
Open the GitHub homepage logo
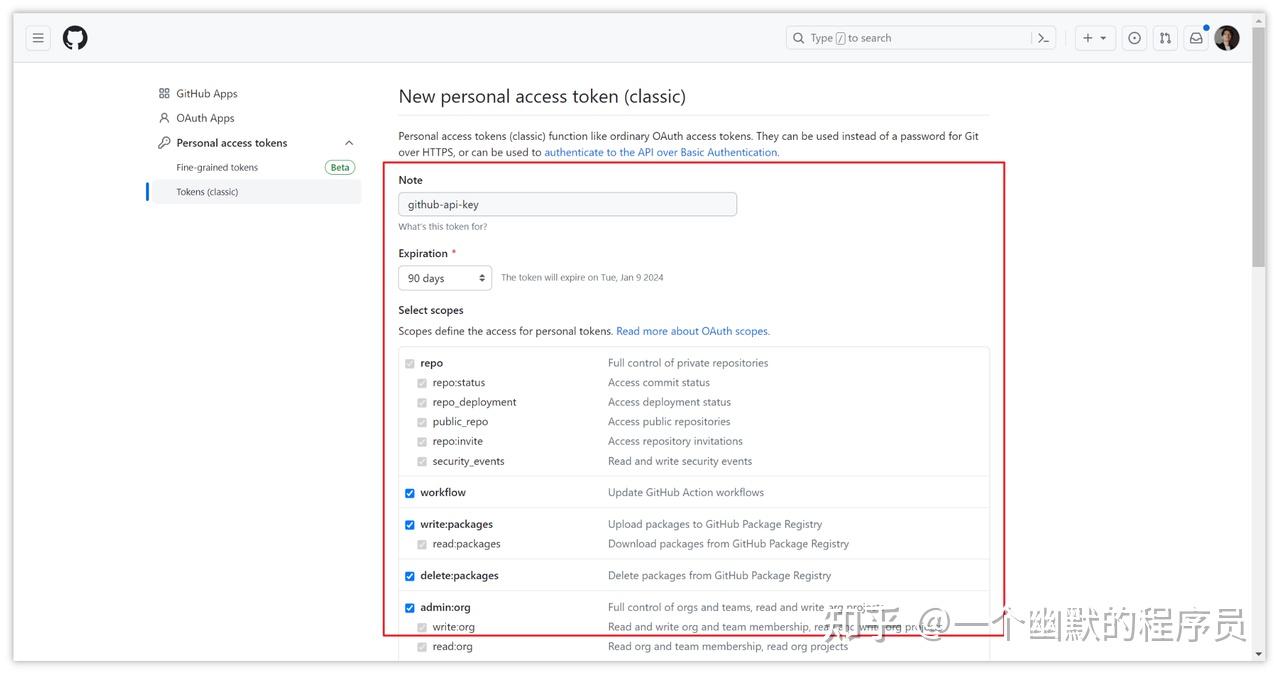pos(75,37)
